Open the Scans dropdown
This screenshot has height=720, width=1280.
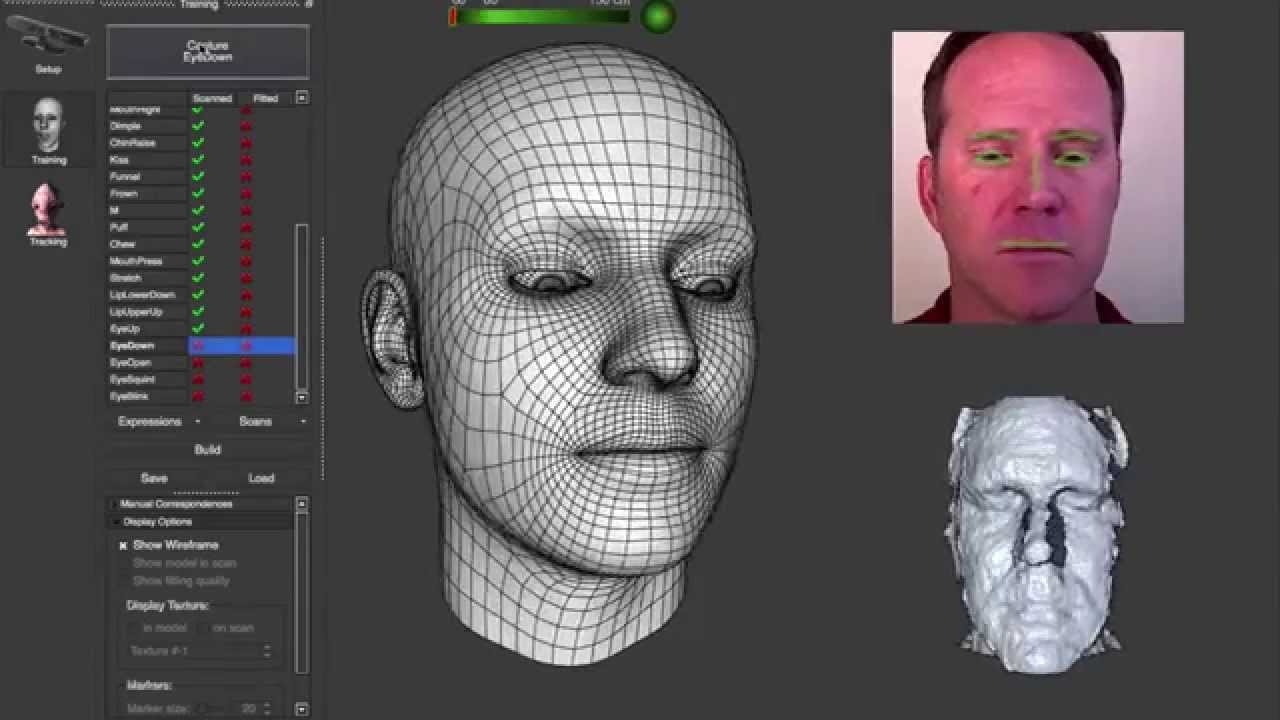[262, 421]
